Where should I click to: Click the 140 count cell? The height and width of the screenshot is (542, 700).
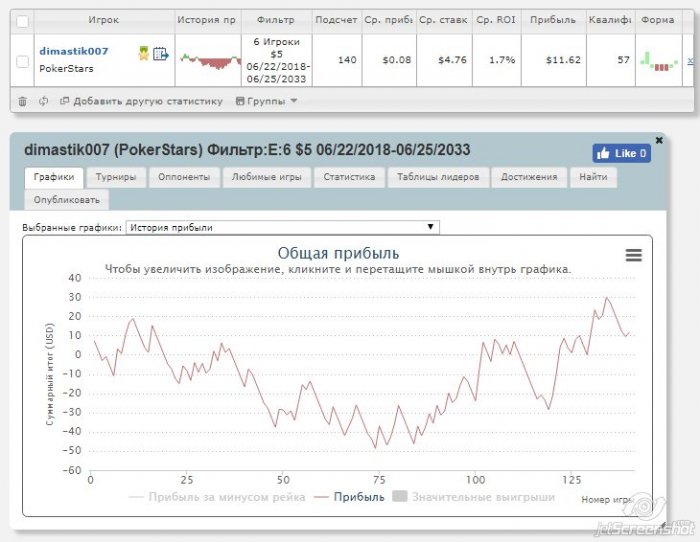(x=337, y=60)
